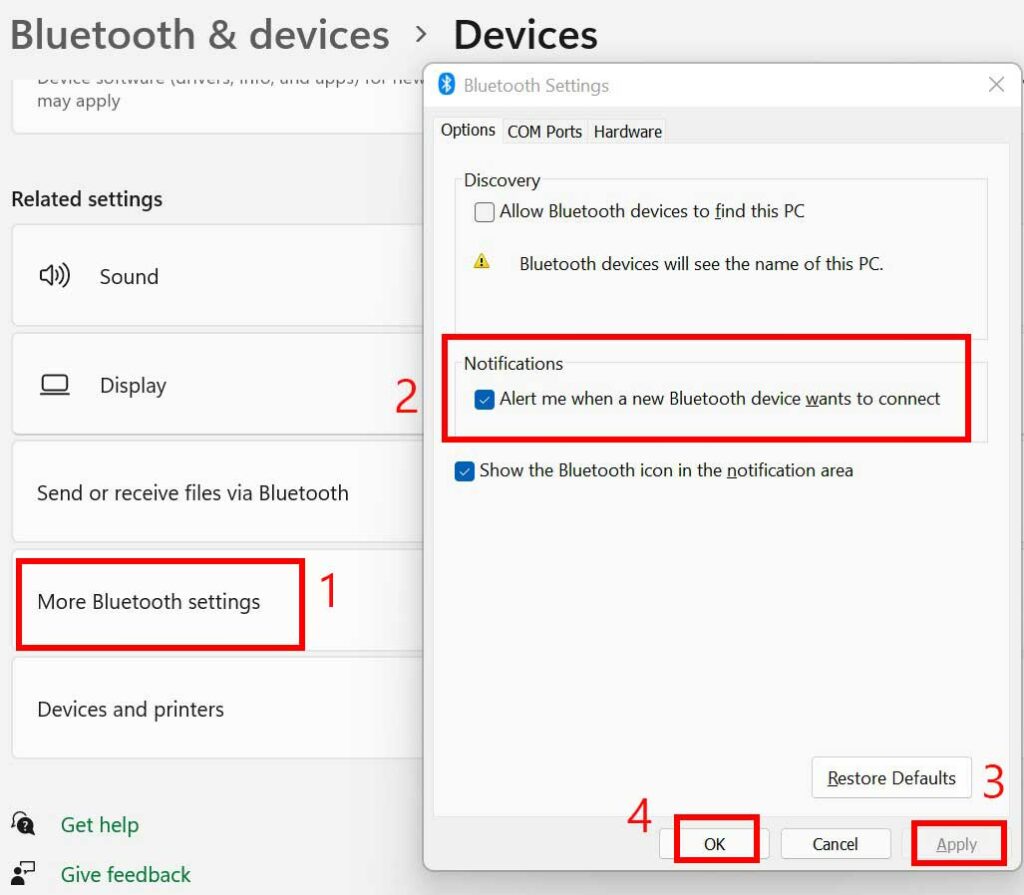
Task: Apply the Bluetooth settings changes
Action: click(x=956, y=843)
